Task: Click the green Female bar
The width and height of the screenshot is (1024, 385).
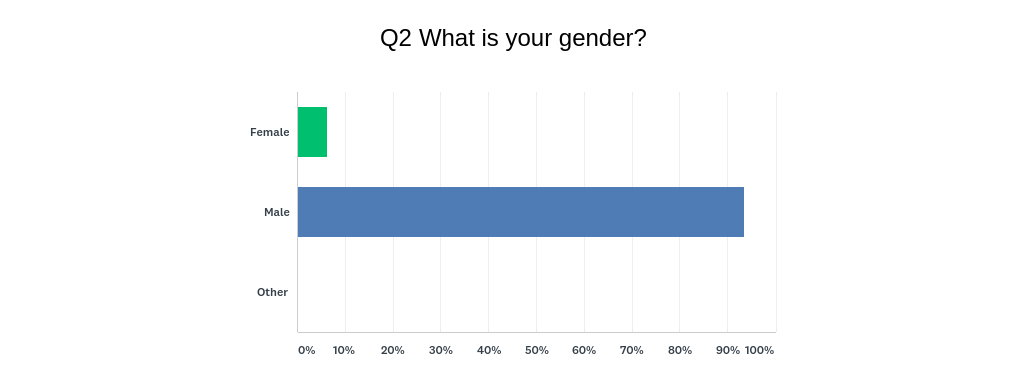Action: 312,132
